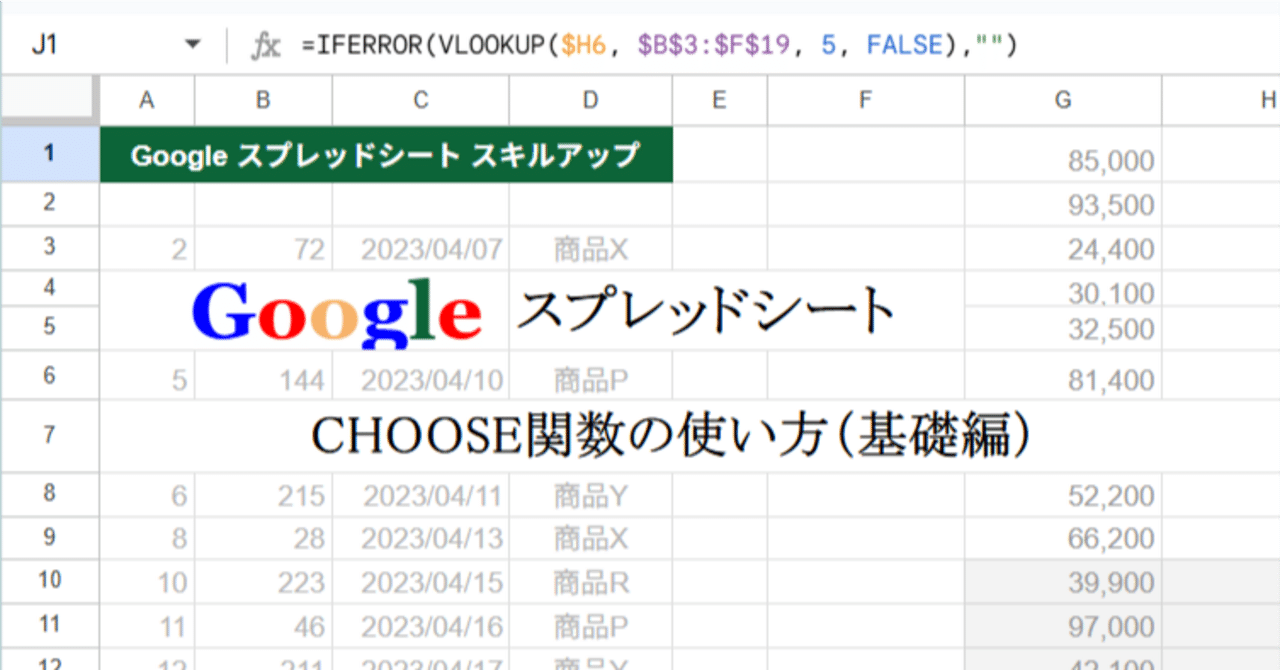Select column G header
Screen dimensions: 1280x670
coord(1062,100)
